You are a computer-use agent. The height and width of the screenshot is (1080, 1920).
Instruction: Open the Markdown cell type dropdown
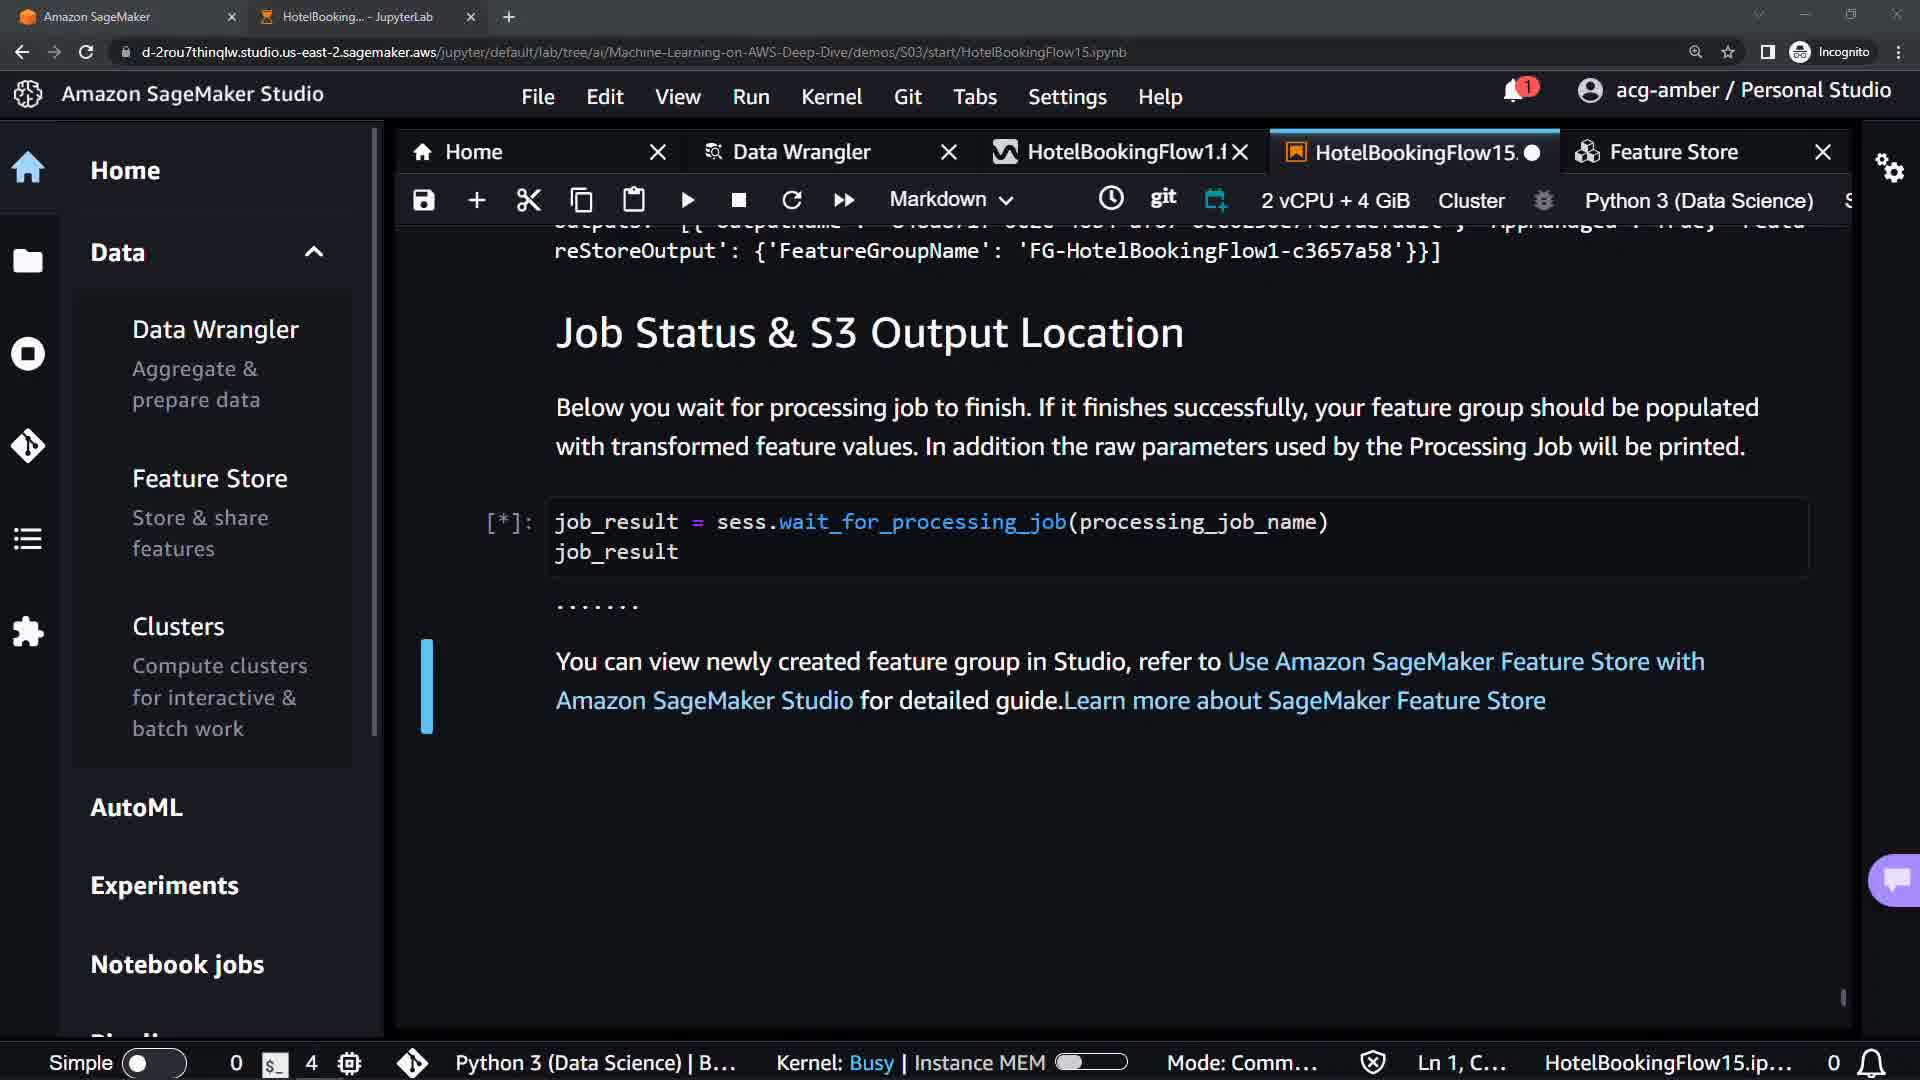(x=951, y=200)
